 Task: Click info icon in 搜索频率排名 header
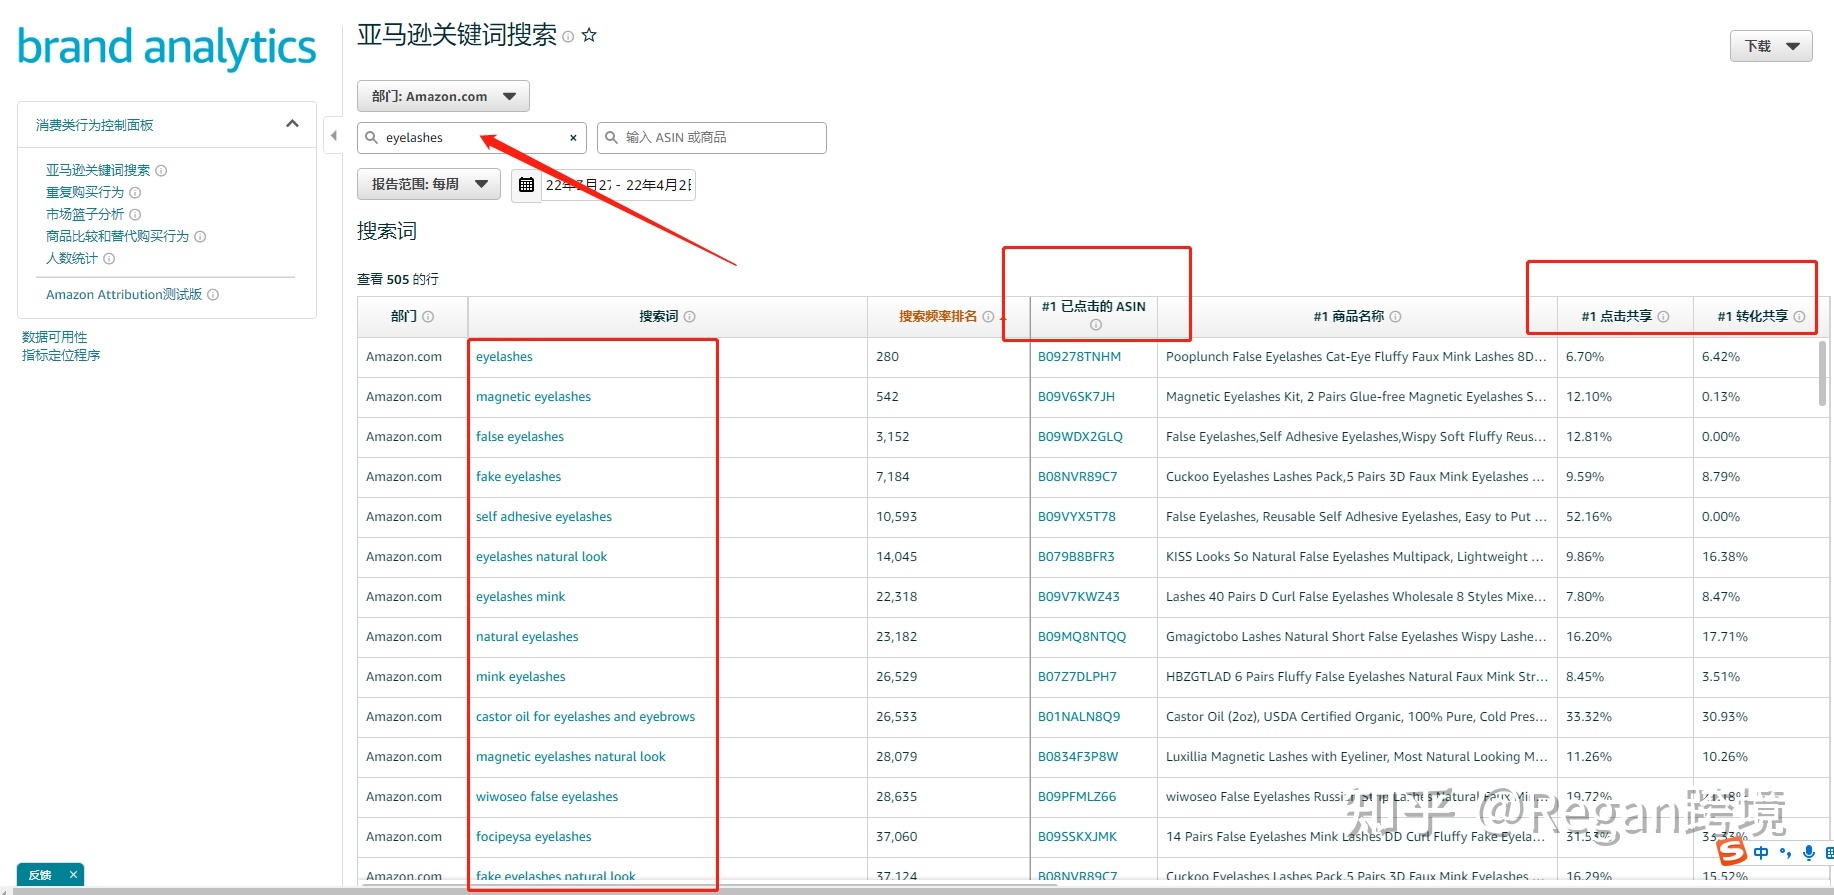pos(988,317)
